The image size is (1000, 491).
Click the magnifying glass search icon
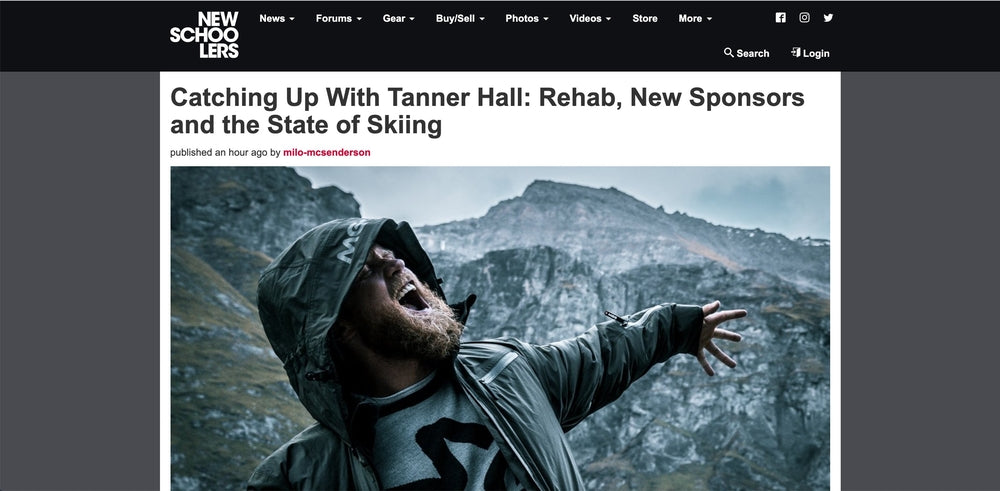click(728, 53)
